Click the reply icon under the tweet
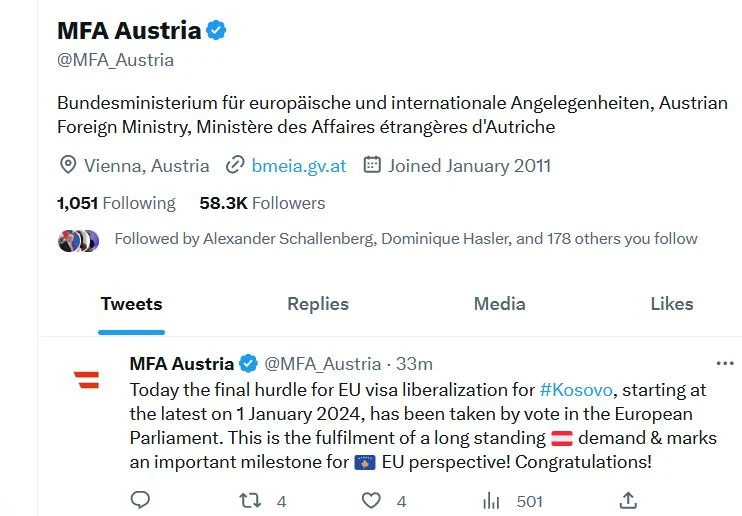Viewport: 742px width, 516px height. tap(141, 500)
